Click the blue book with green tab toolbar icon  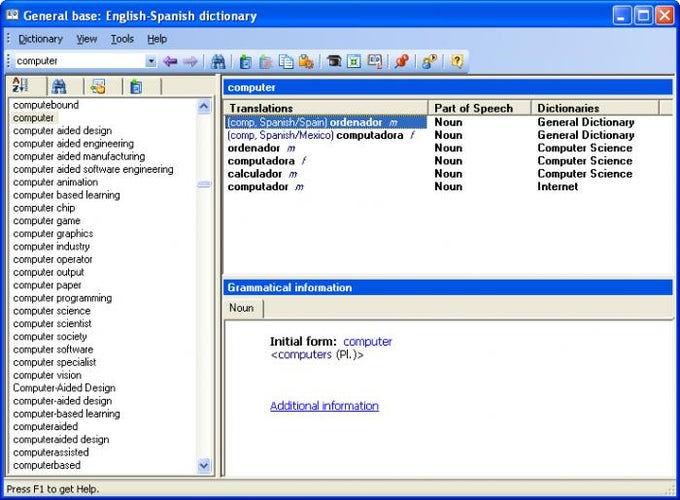pyautogui.click(x=245, y=62)
